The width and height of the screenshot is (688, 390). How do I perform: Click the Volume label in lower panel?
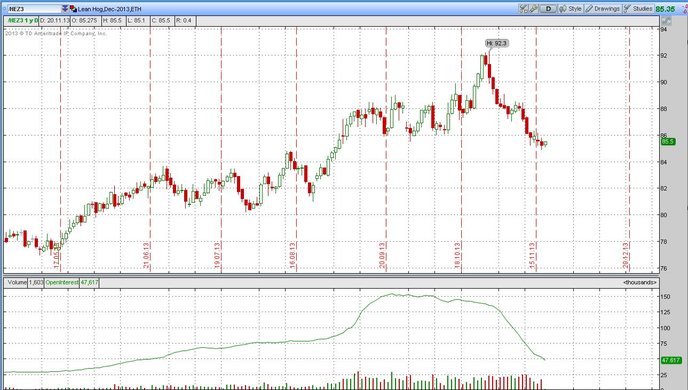[17, 283]
